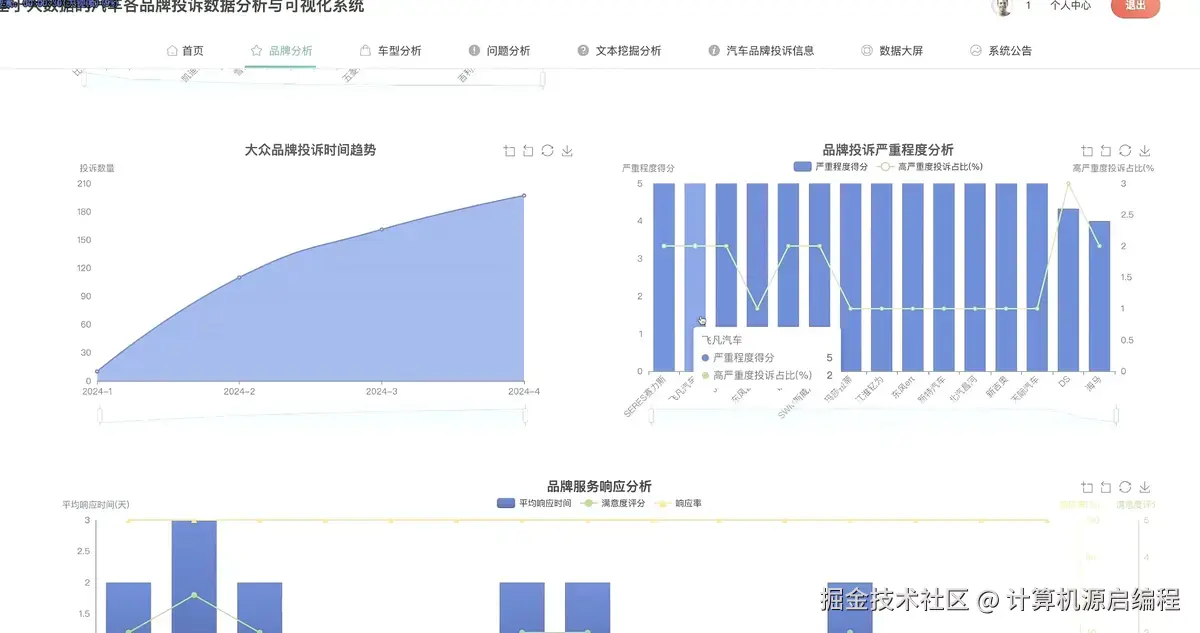Click the 2024-3 data point on trend line
This screenshot has width=1200, height=633.
[x=382, y=229]
